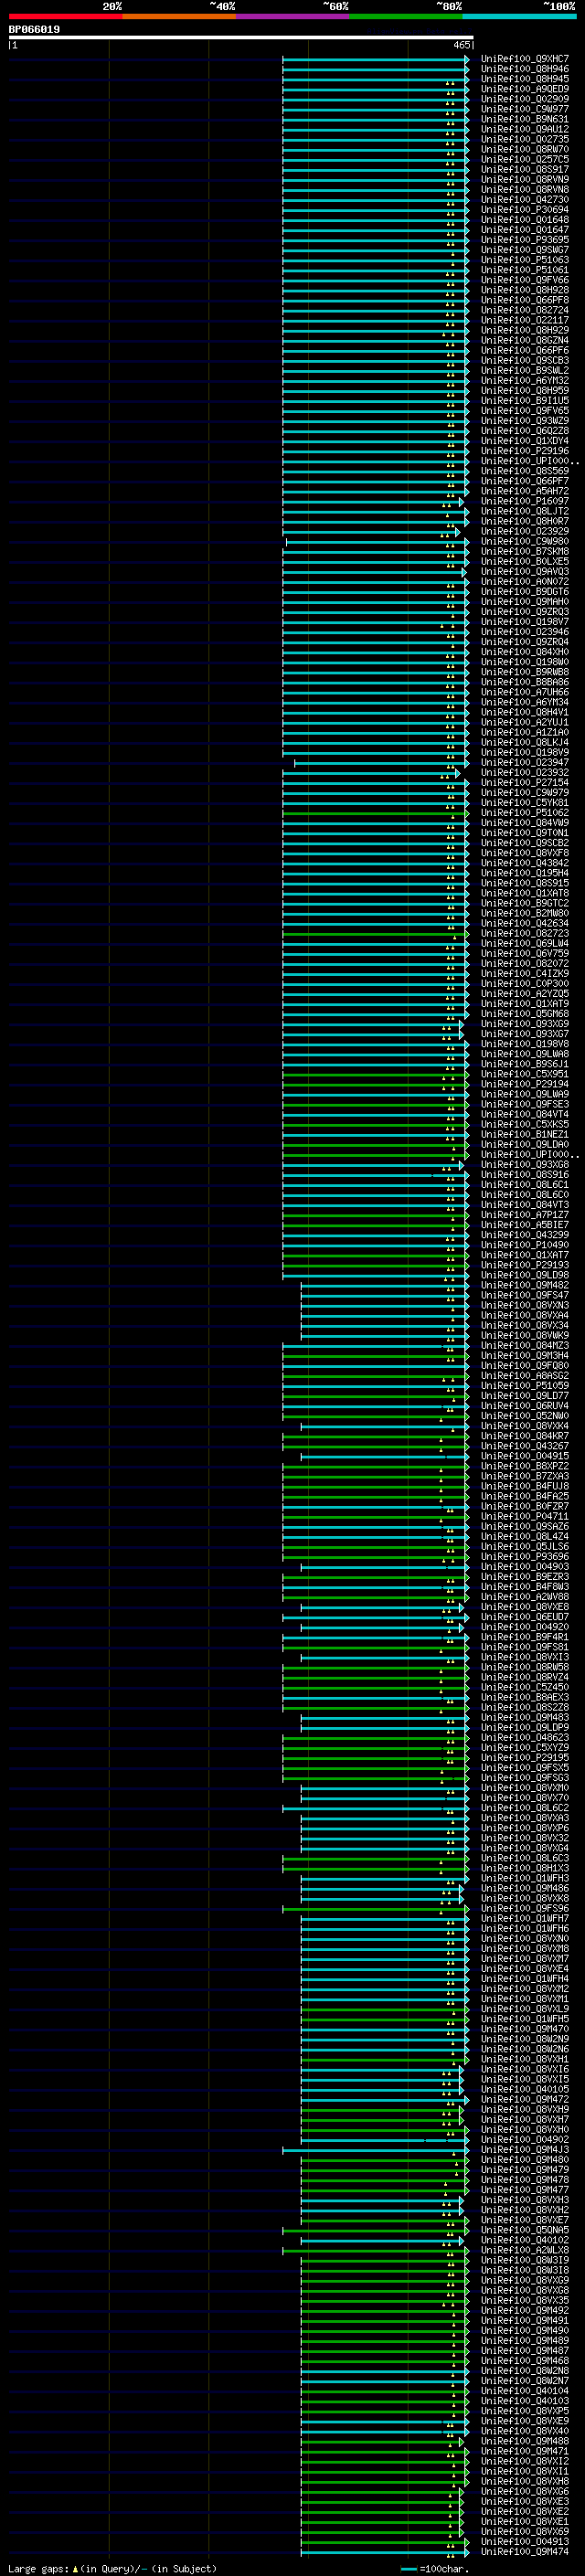
Task: Select the UniRef100_P16097 hit
Action: click(x=524, y=501)
